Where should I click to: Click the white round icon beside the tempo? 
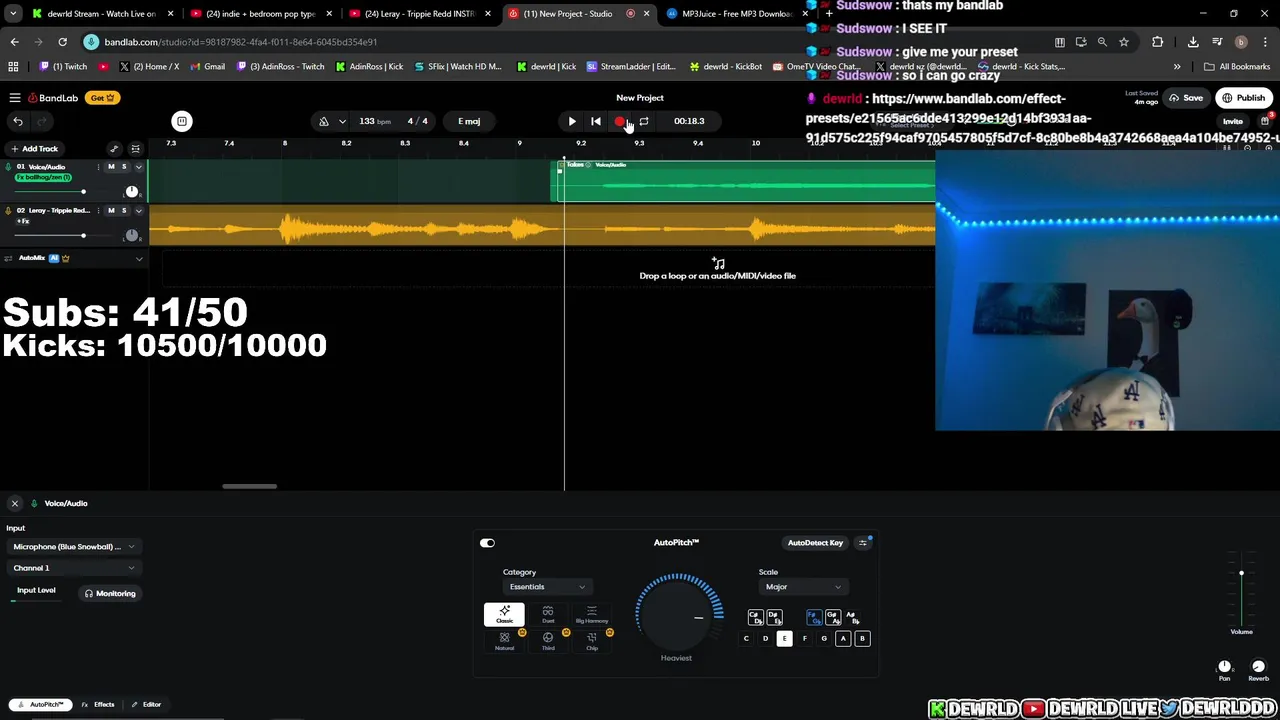[182, 121]
